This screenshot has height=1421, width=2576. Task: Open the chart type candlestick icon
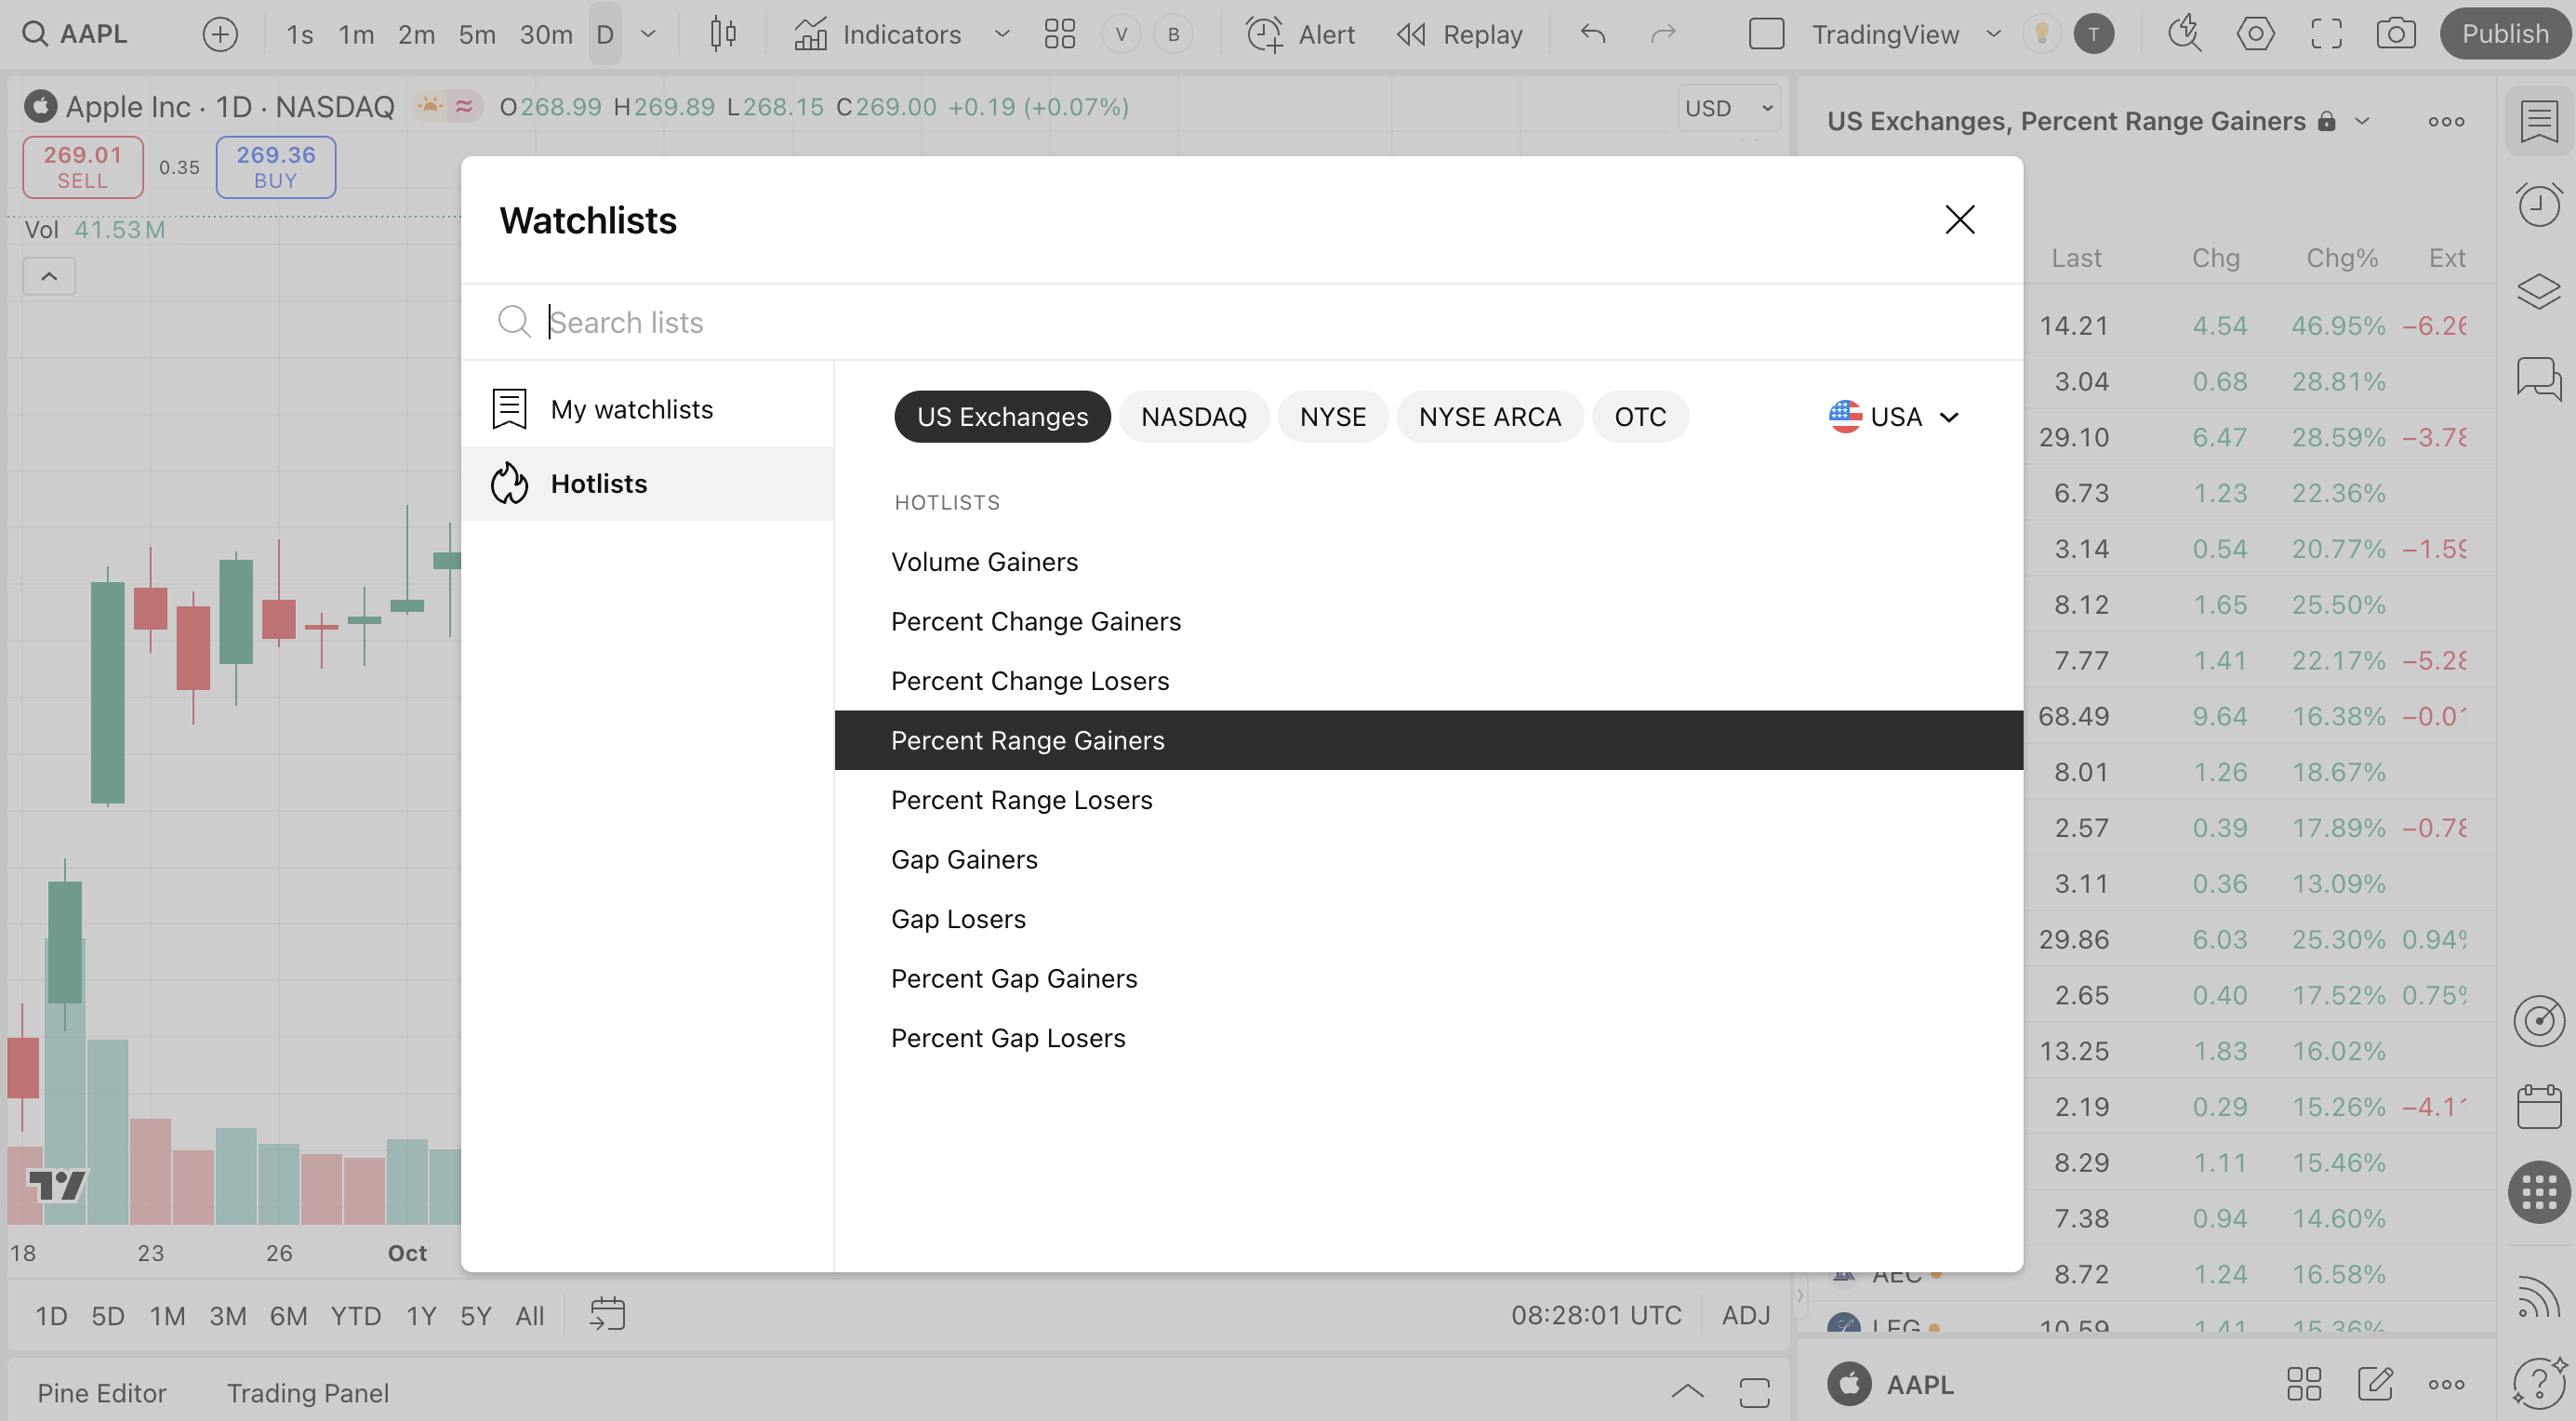(723, 34)
